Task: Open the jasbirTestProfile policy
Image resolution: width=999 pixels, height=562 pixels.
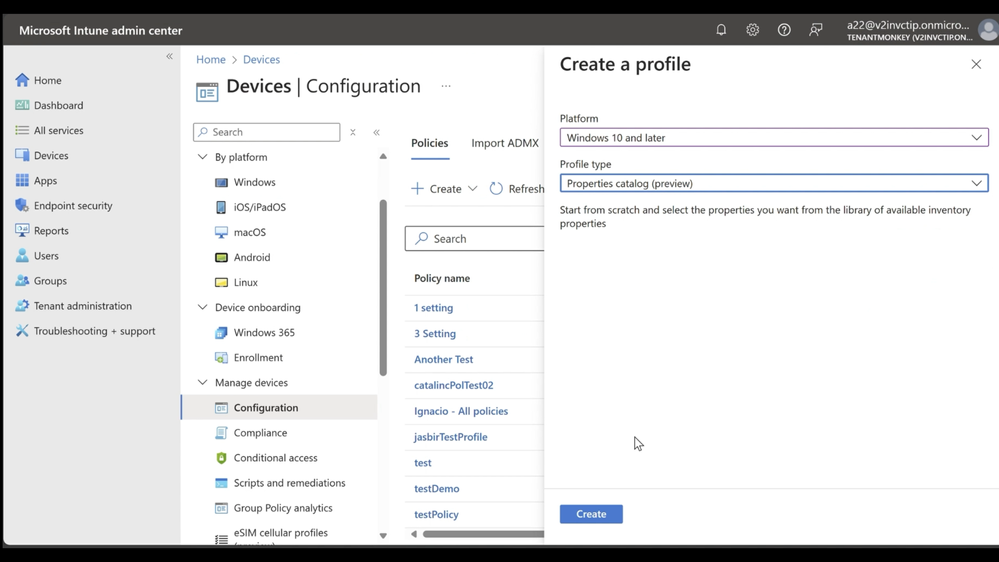Action: pyautogui.click(x=450, y=437)
